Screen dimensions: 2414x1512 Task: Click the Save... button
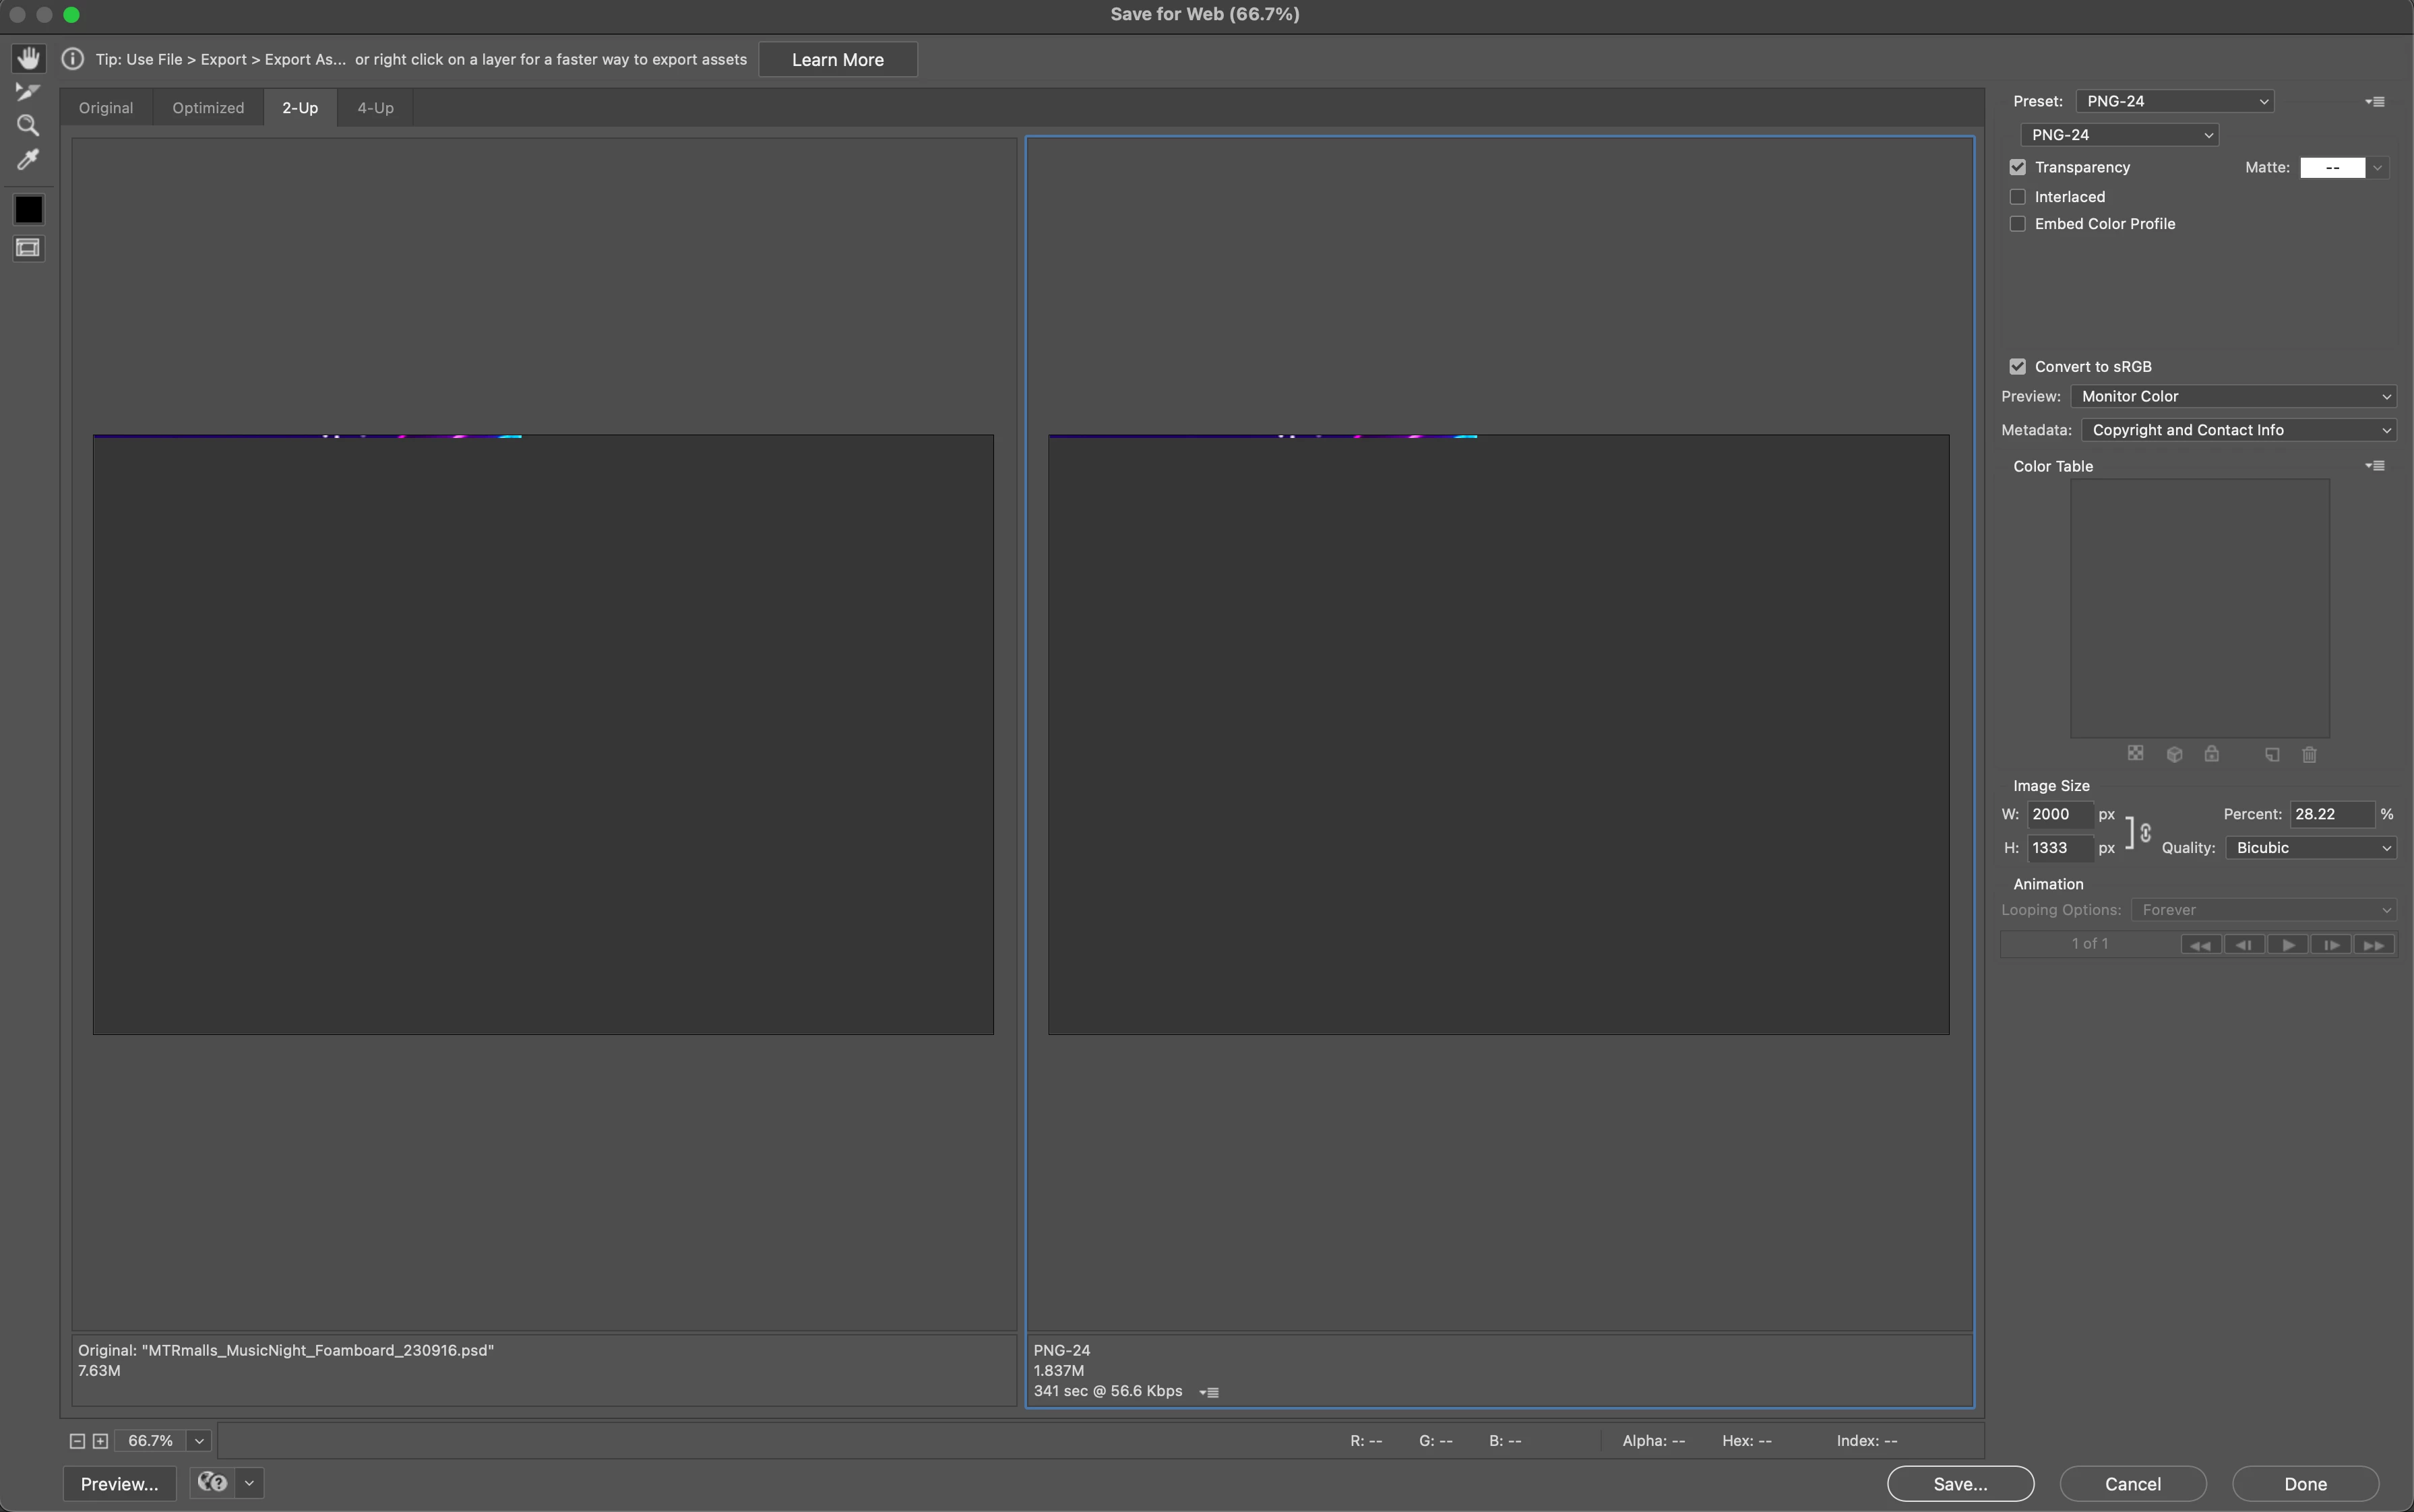pos(1959,1484)
